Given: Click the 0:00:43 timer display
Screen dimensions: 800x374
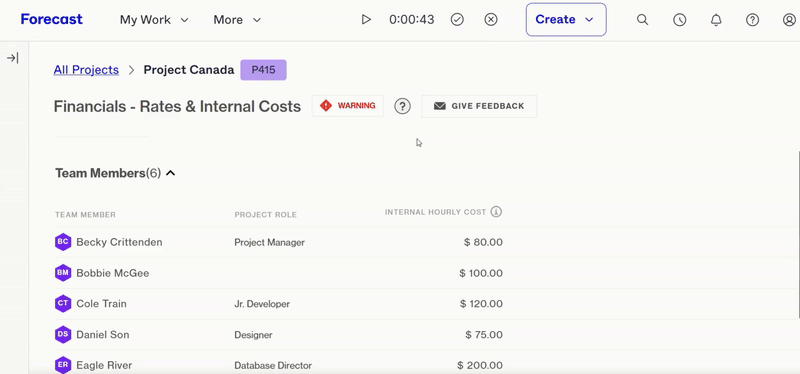Looking at the screenshot, I should click(412, 19).
